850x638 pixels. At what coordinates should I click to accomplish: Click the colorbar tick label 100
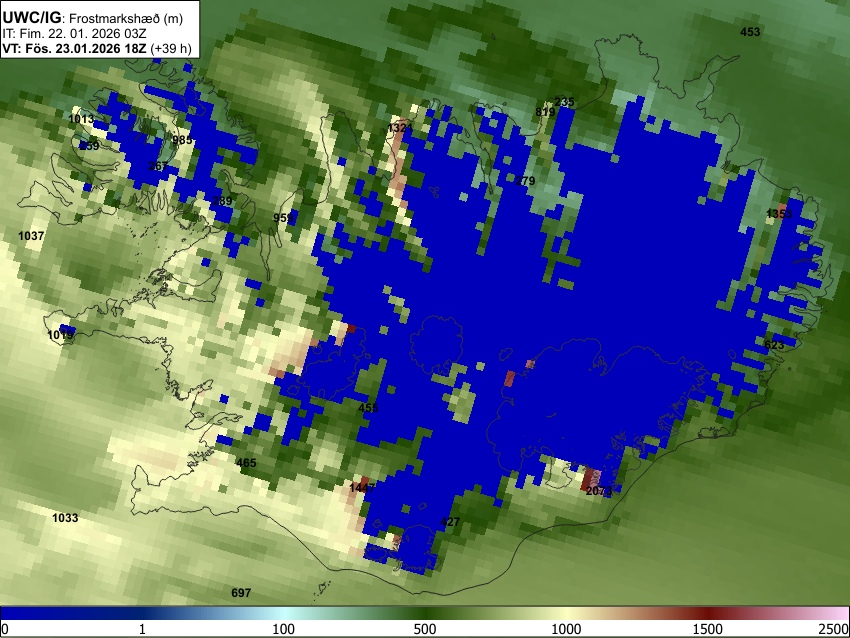coord(284,629)
